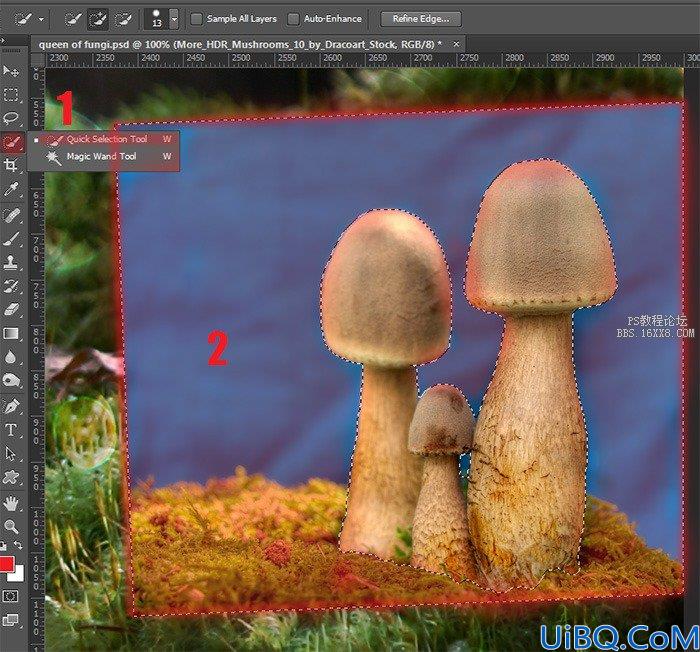The image size is (700, 652).
Task: Select the Eraser tool
Action: click(x=11, y=309)
